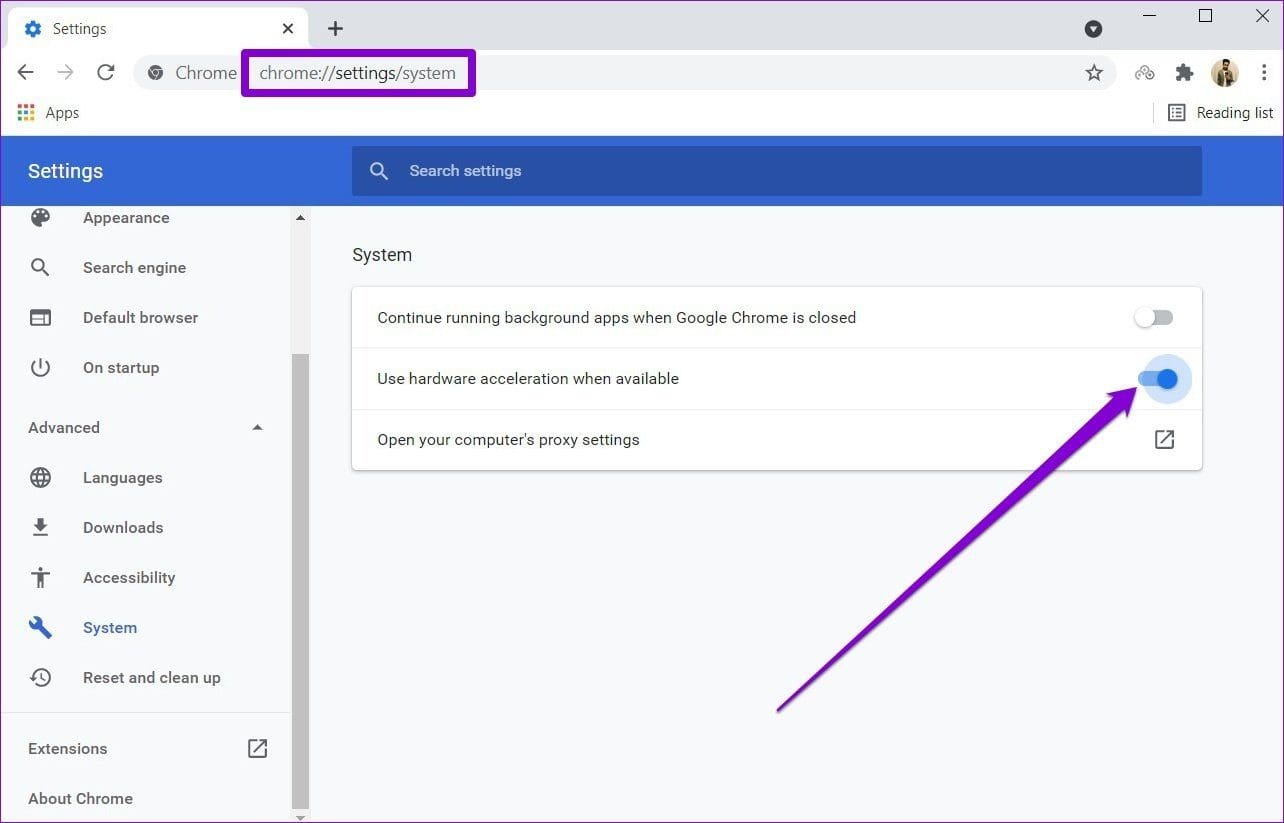Open Languages settings section
This screenshot has height=823, width=1284.
pos(122,478)
